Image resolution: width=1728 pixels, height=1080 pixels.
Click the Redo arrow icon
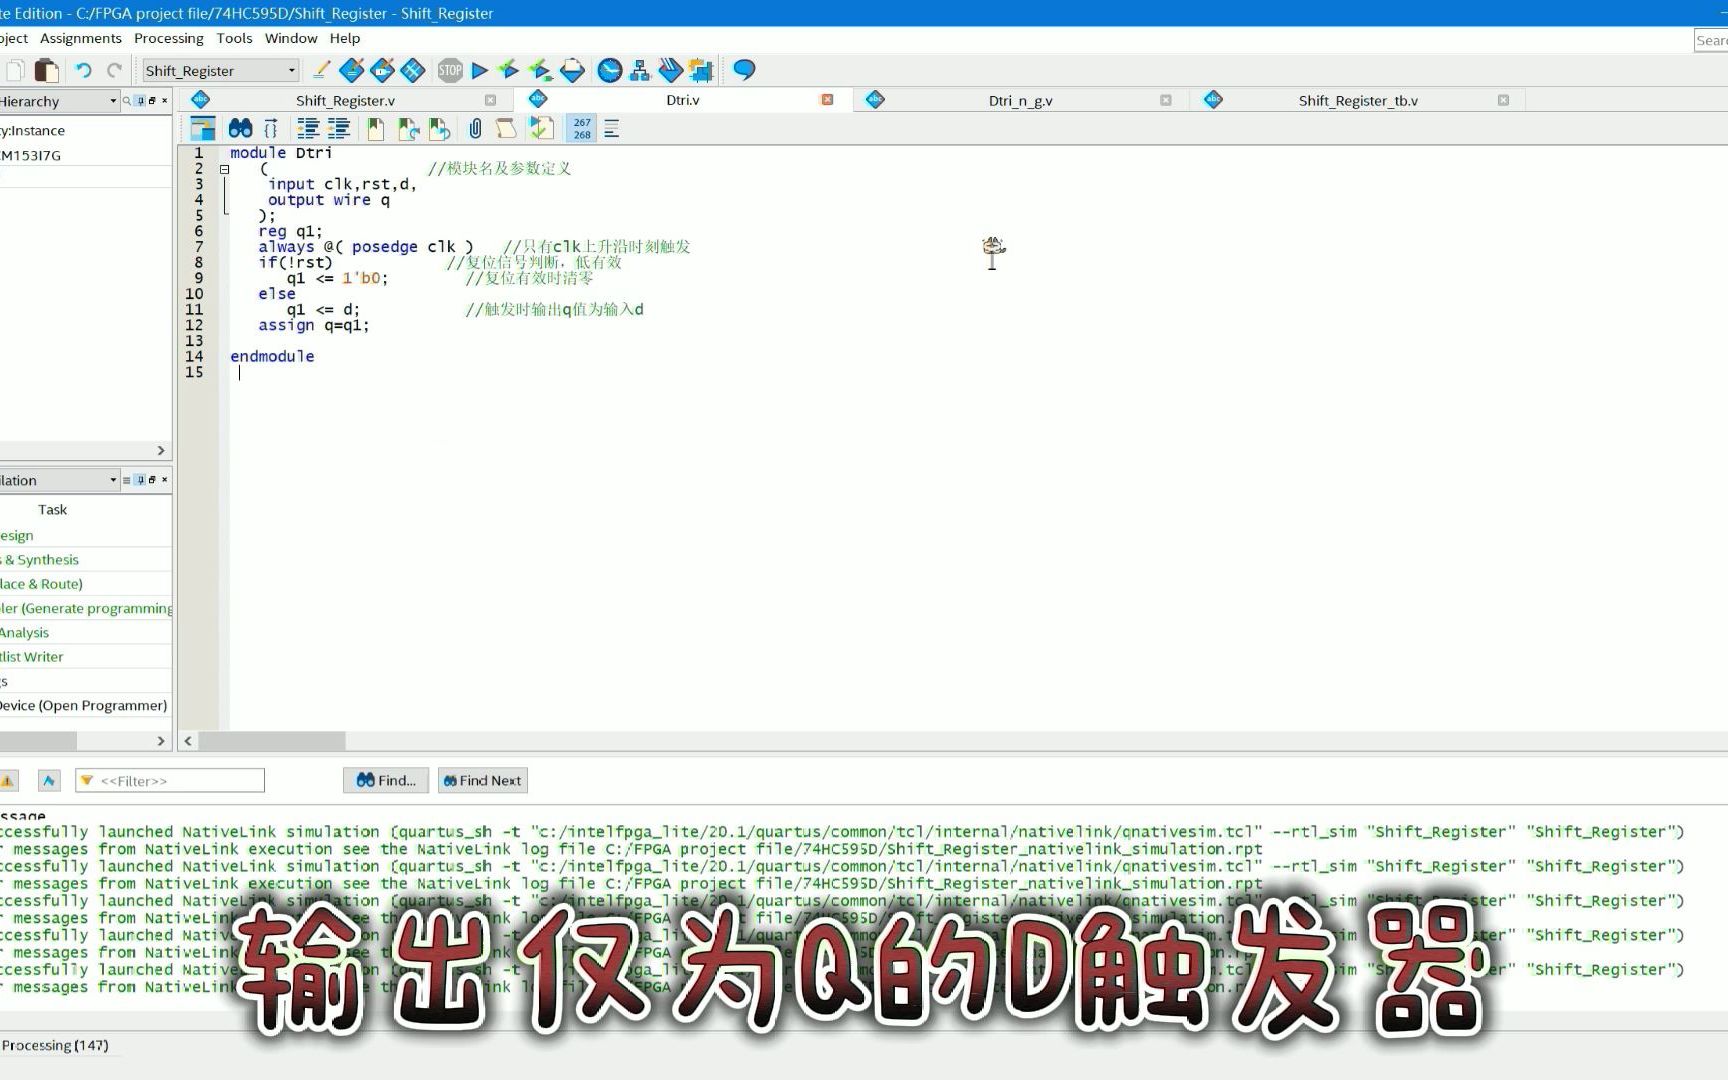(114, 70)
